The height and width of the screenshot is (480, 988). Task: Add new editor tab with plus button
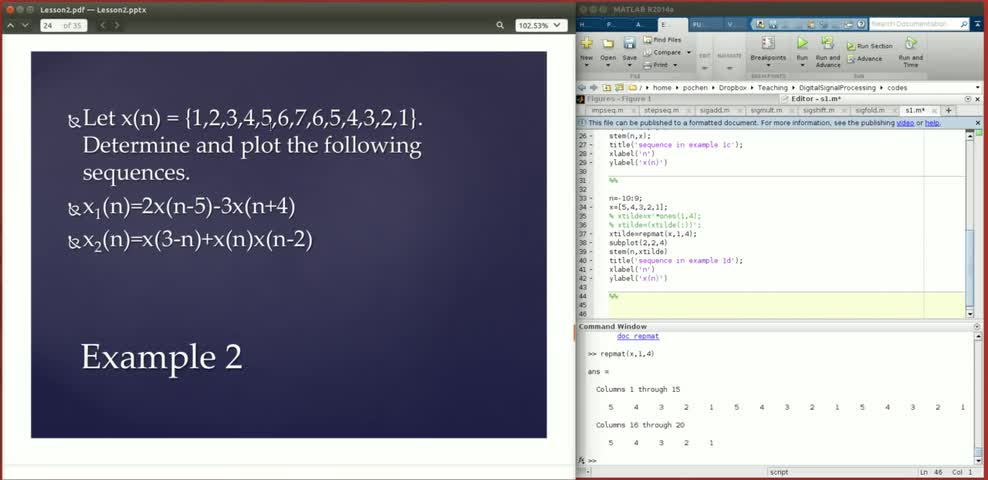[x=948, y=110]
